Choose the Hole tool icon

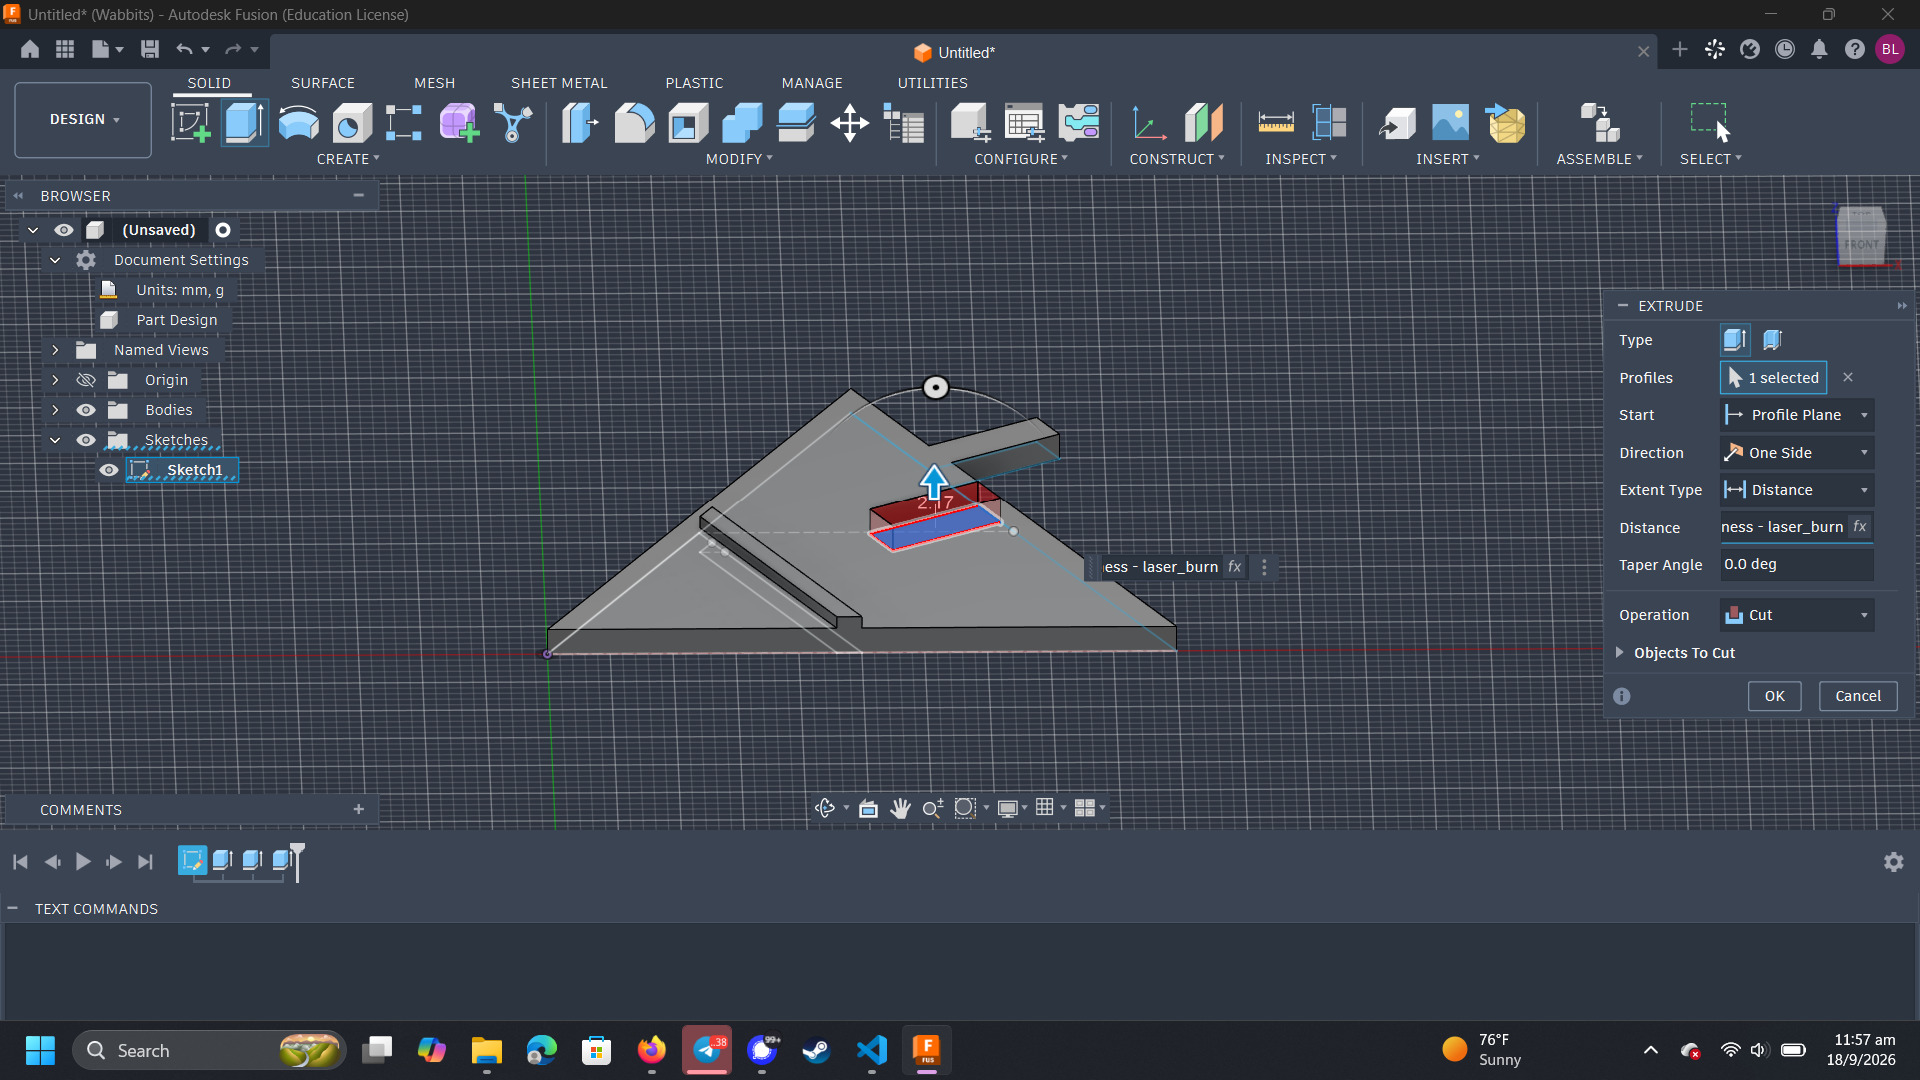[351, 123]
